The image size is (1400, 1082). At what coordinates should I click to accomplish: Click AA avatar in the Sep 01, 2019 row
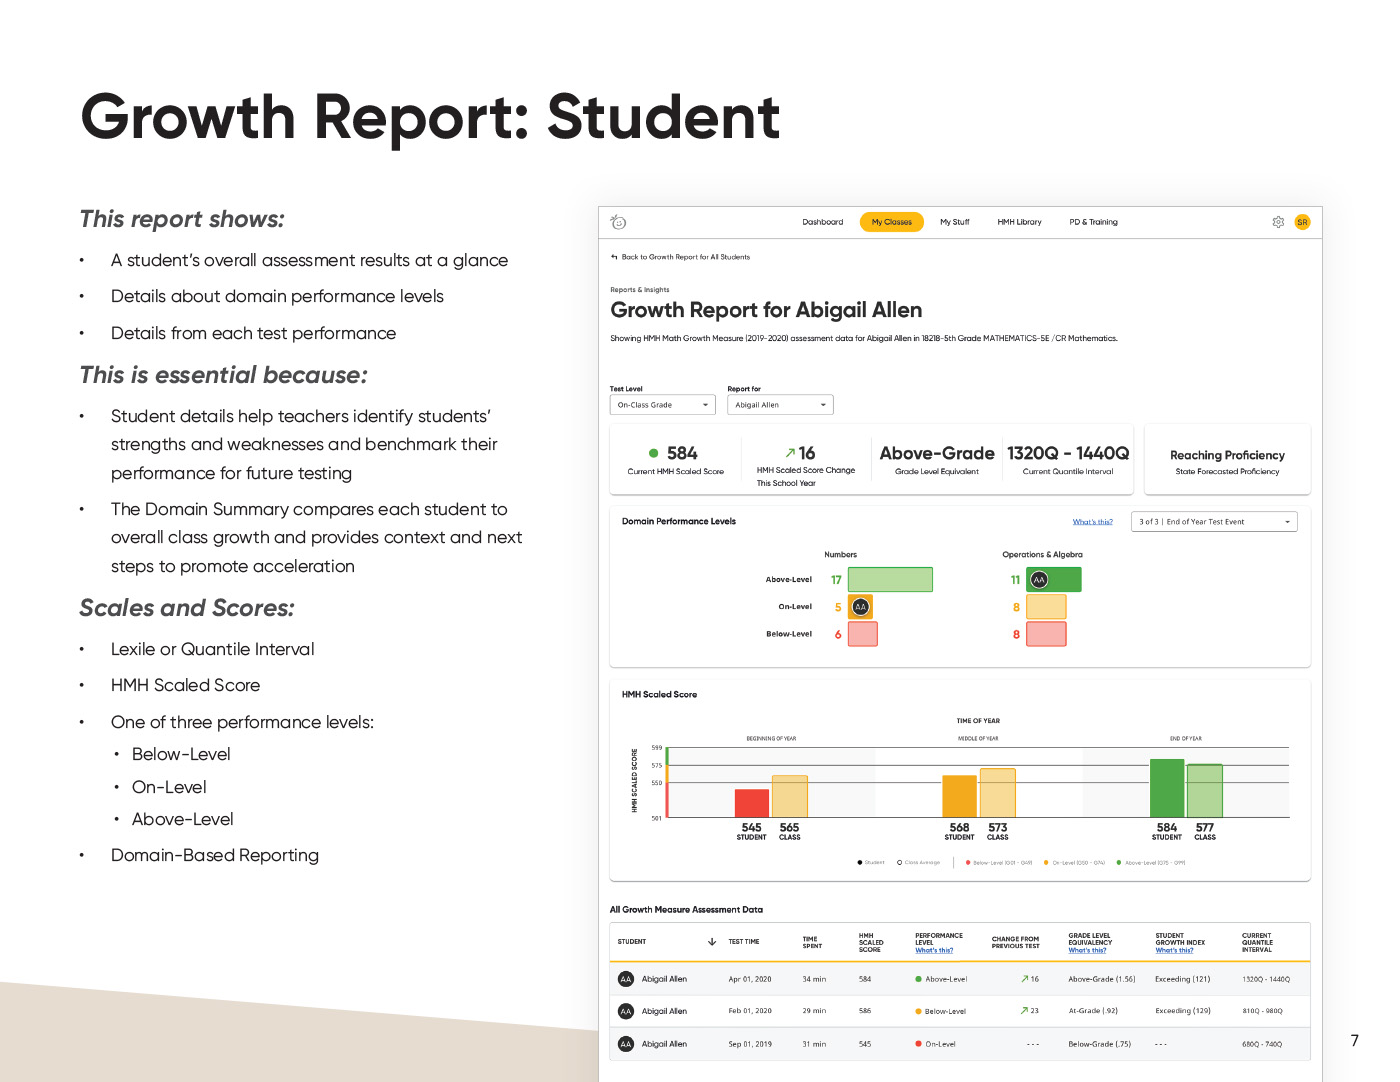tap(626, 1044)
